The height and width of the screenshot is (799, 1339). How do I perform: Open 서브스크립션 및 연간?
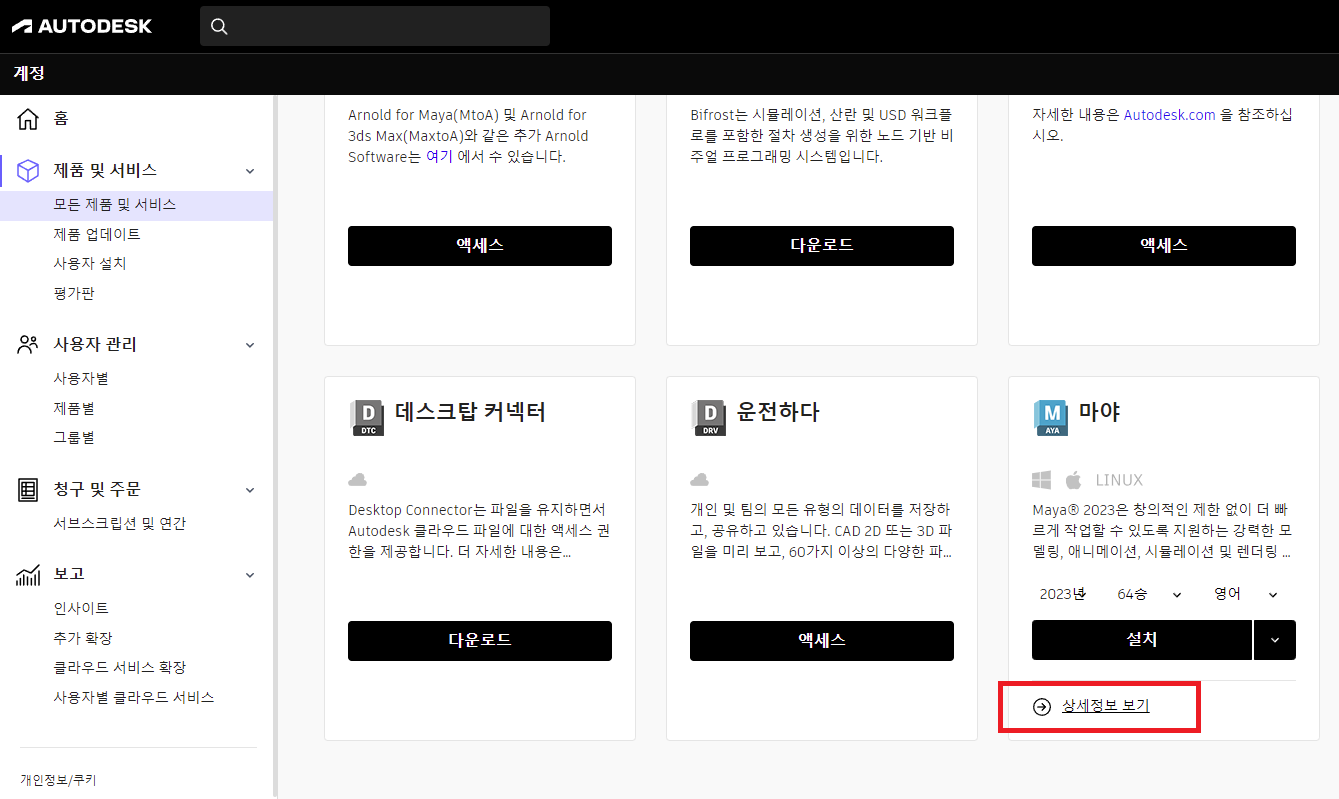120,524
